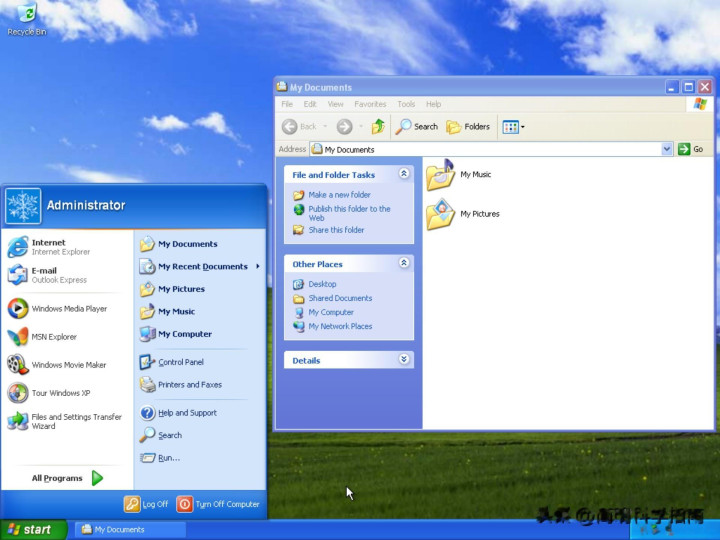Open the Forward button history dropdown
This screenshot has width=720, height=540.
pyautogui.click(x=361, y=126)
